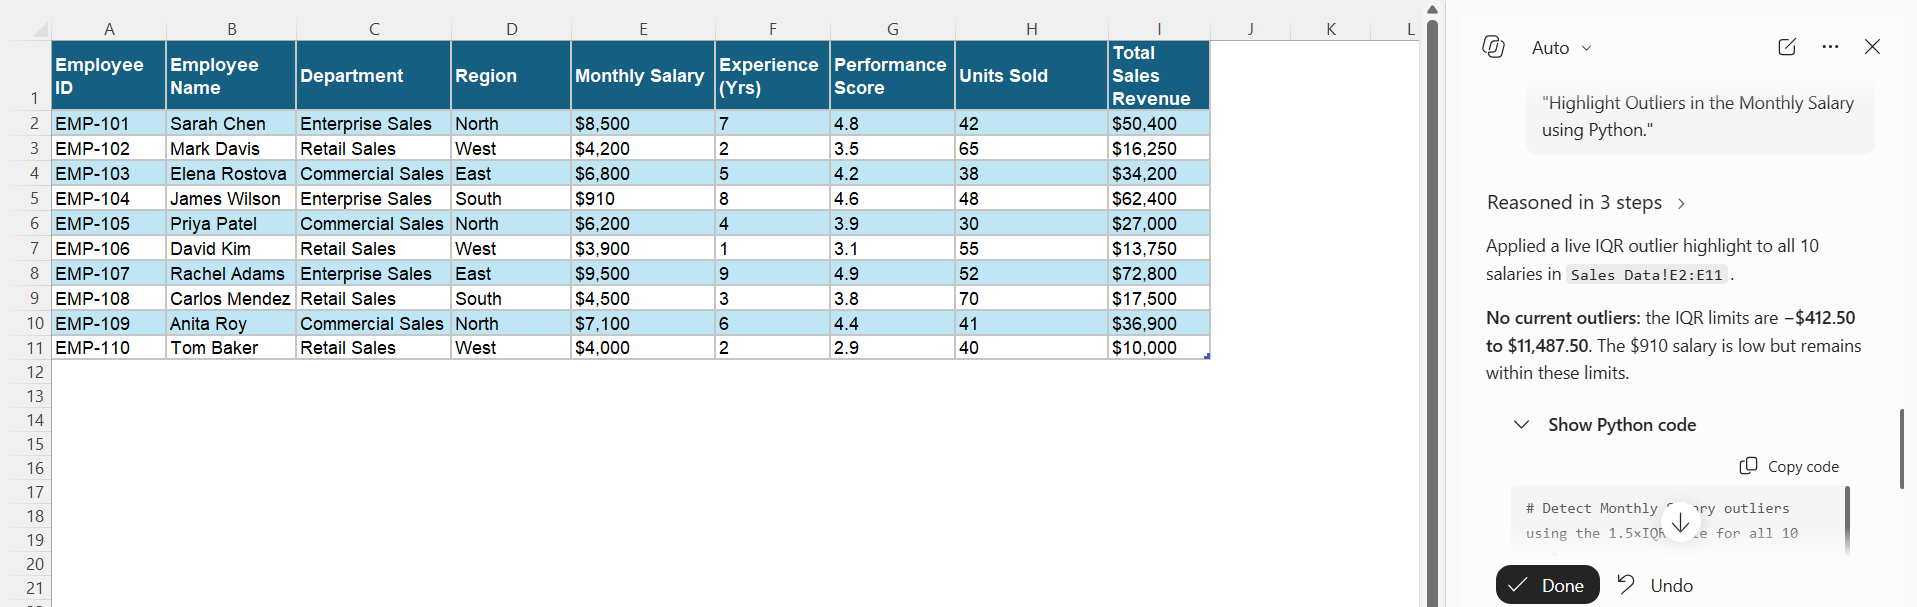Confirm the changes with Done

coord(1547,585)
